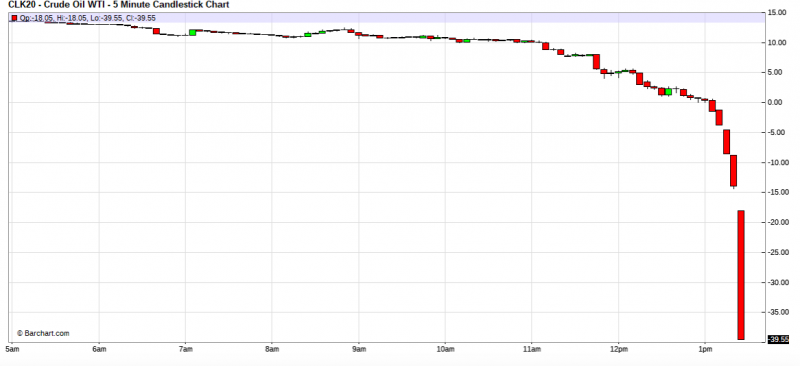
Task: Click the tall red candle before 12pm
Action: (596, 61)
